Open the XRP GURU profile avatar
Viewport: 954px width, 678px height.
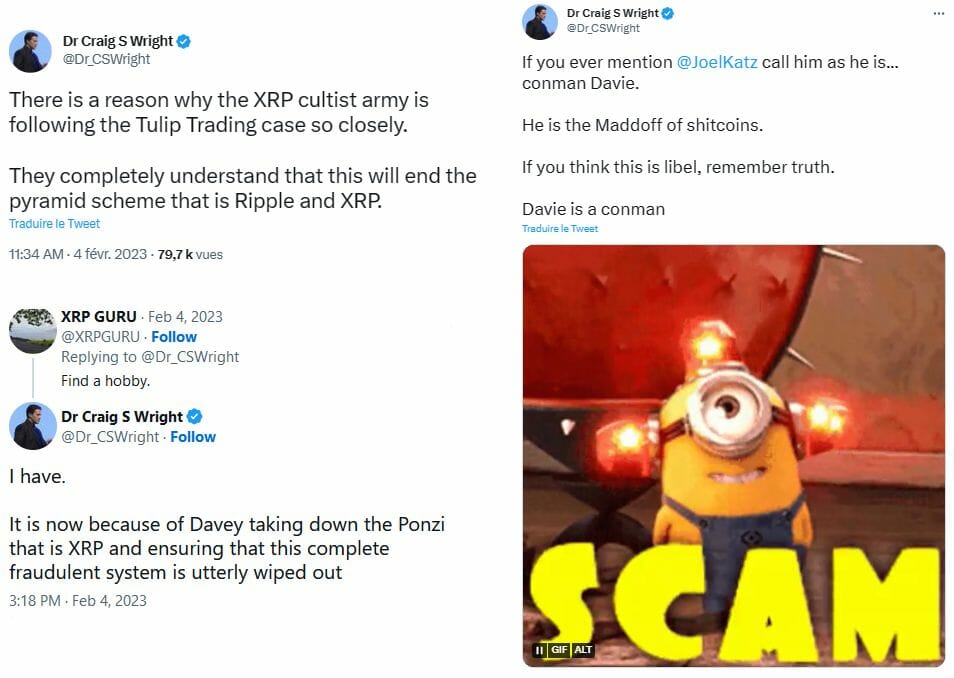(33, 330)
